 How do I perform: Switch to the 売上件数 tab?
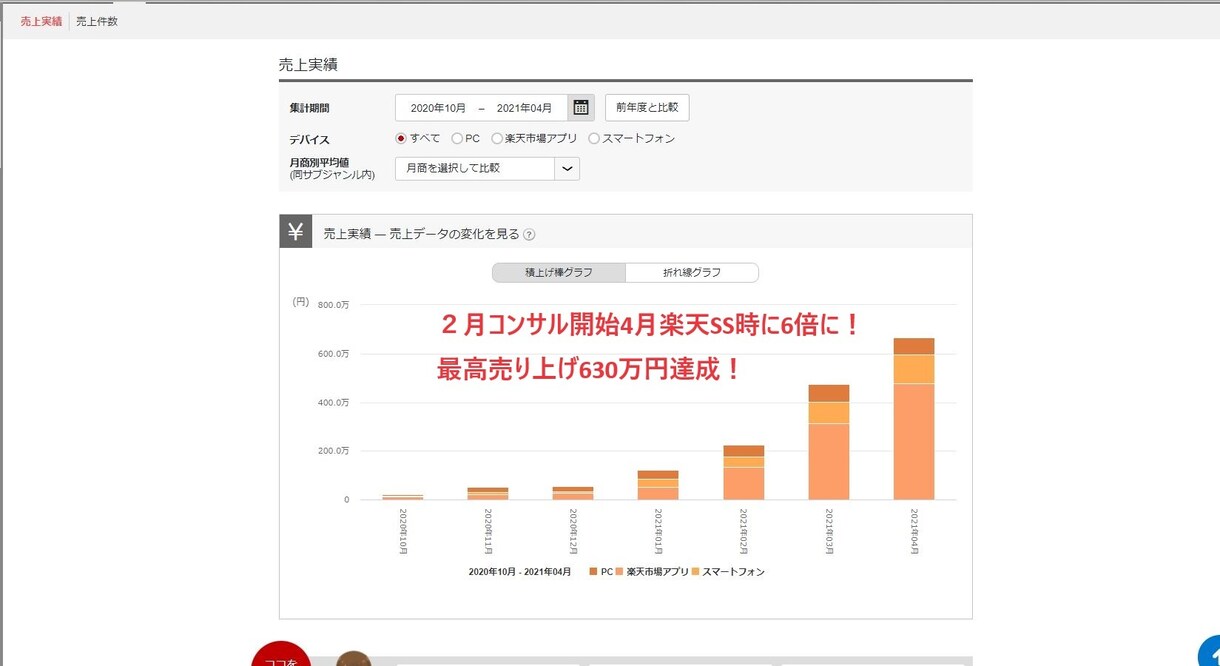[x=97, y=21]
